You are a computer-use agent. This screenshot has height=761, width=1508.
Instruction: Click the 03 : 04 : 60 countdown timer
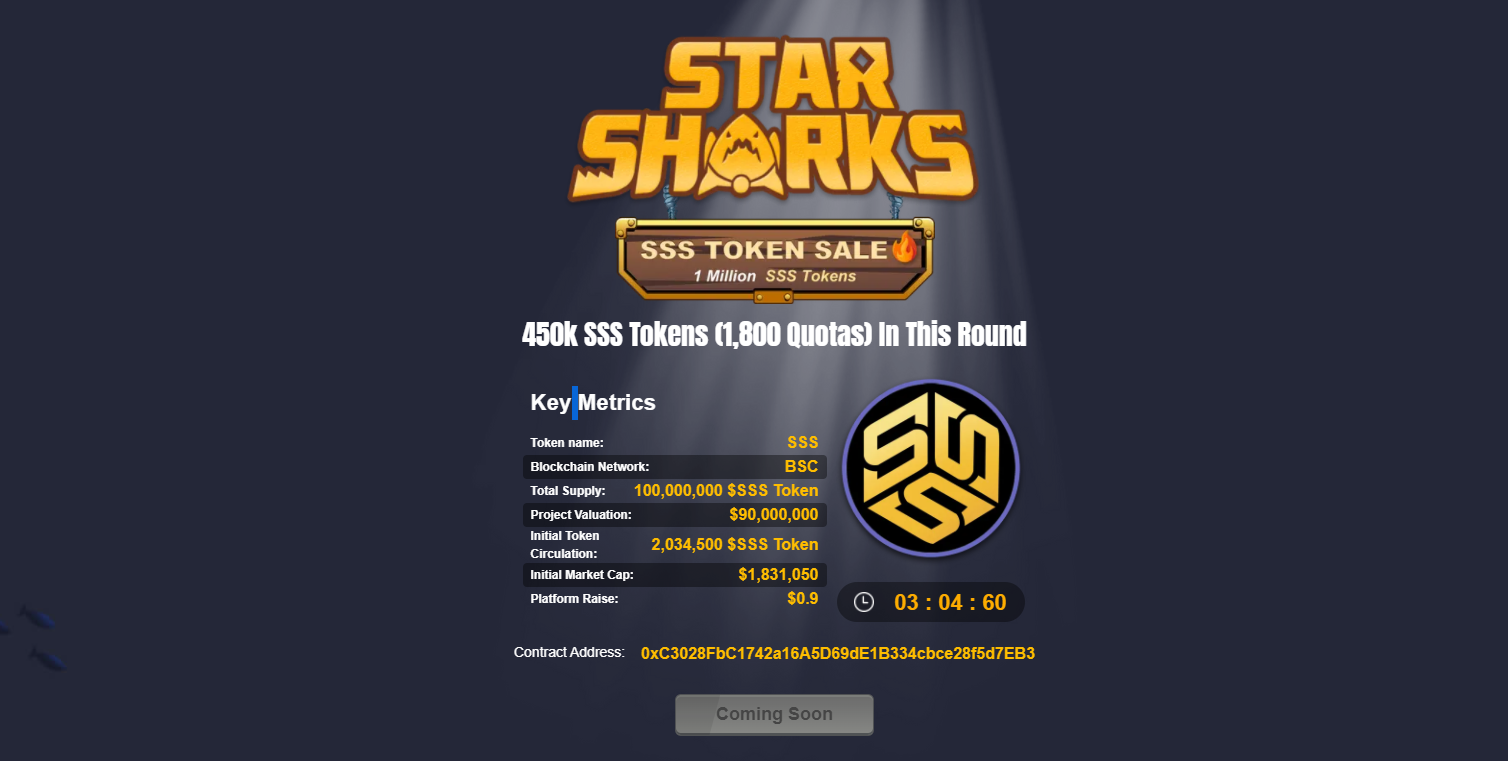(950, 602)
